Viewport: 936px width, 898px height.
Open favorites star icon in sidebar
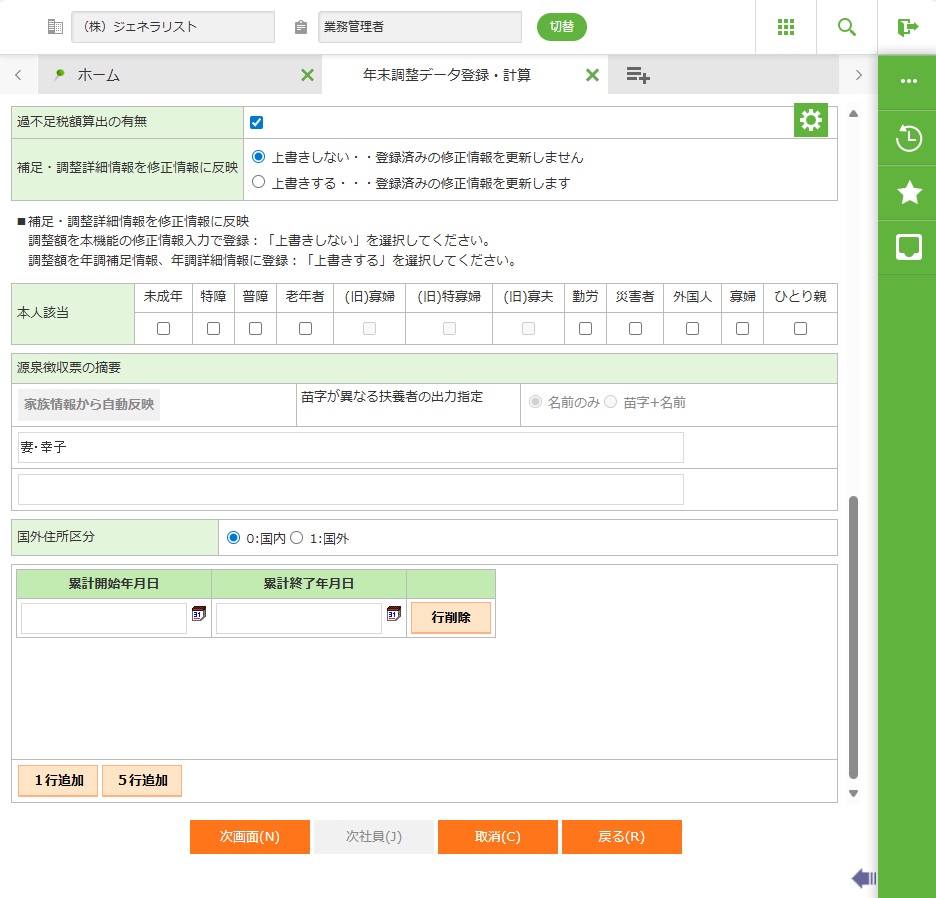908,193
